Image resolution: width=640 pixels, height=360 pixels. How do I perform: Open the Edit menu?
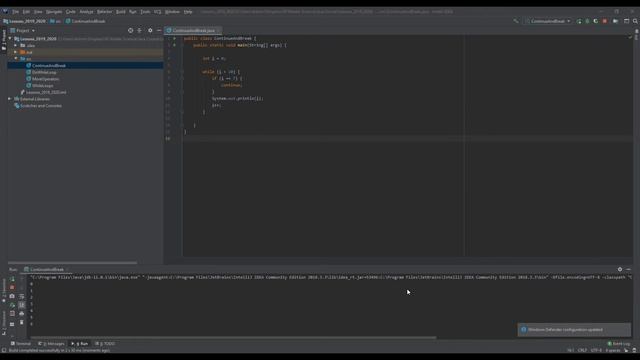tap(26, 11)
